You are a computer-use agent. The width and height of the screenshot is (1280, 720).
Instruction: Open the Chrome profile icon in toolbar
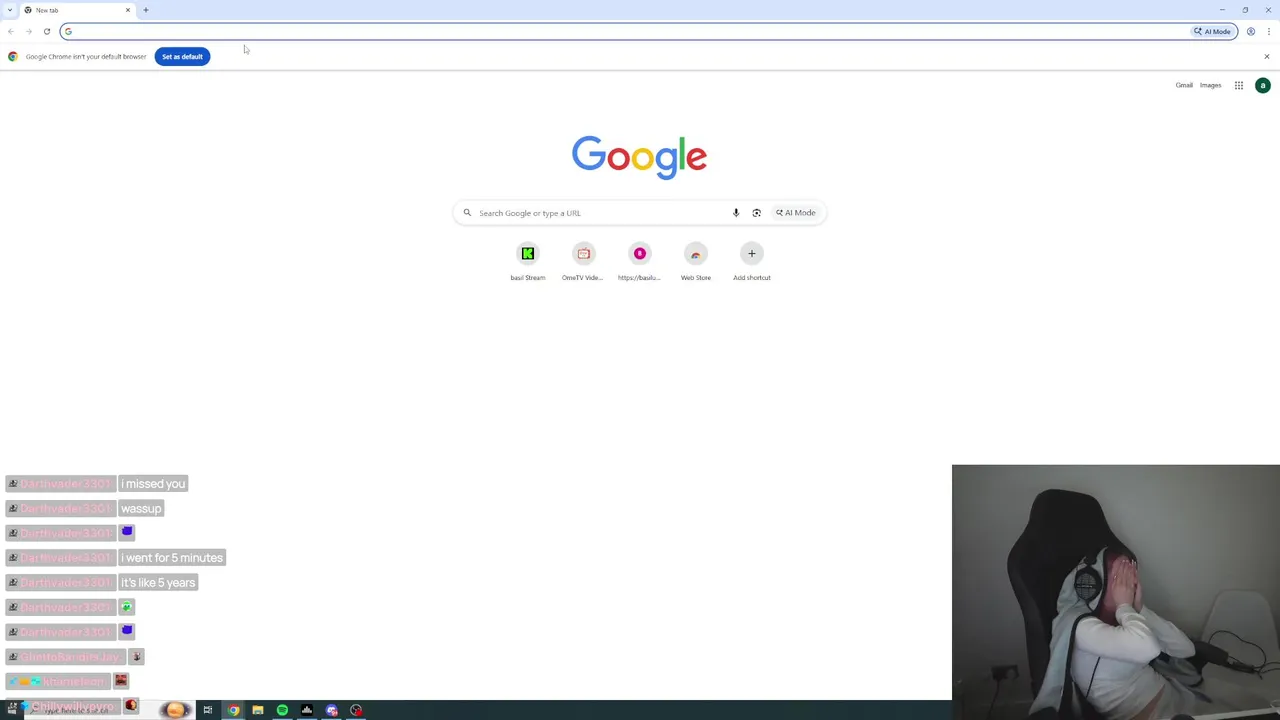[1251, 31]
